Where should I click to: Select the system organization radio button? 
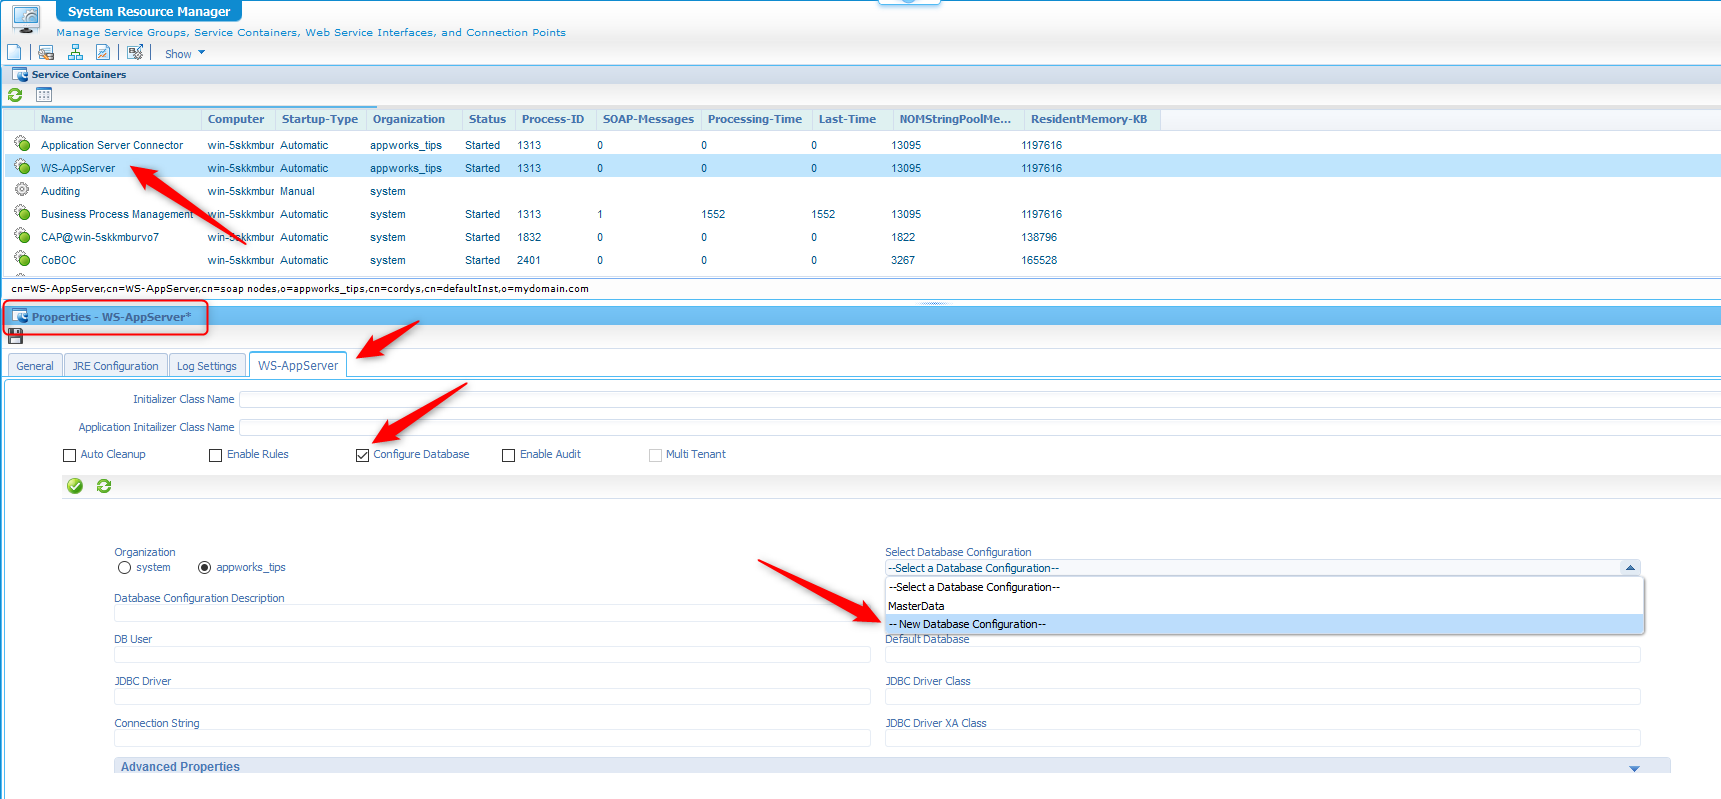click(x=124, y=568)
